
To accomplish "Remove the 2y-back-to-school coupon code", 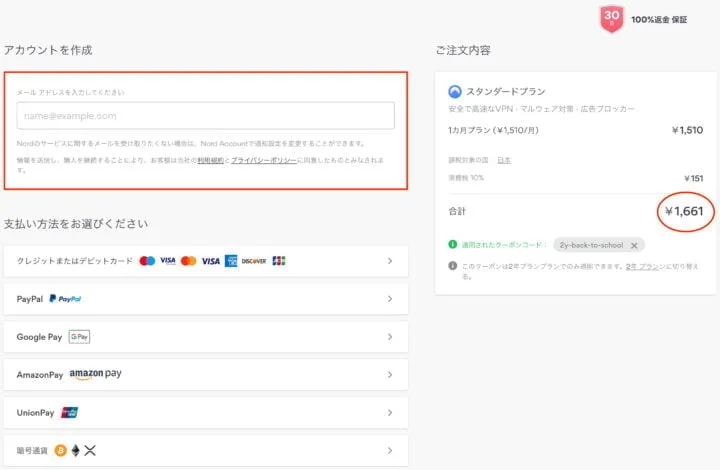I will (x=633, y=245).
